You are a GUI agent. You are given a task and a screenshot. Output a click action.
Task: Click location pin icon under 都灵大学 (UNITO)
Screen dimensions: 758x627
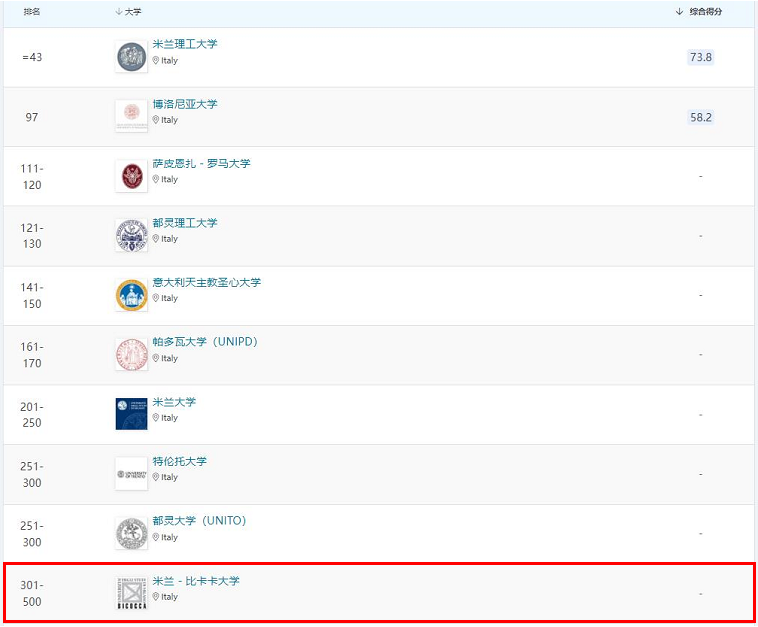click(x=156, y=537)
